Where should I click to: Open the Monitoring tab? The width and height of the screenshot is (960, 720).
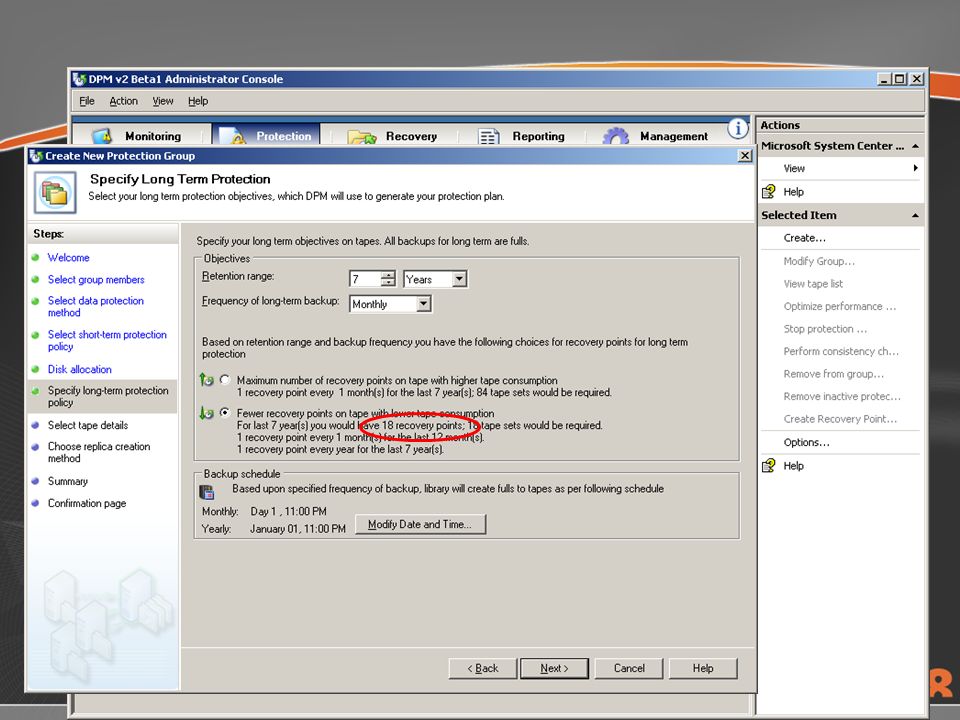click(141, 135)
